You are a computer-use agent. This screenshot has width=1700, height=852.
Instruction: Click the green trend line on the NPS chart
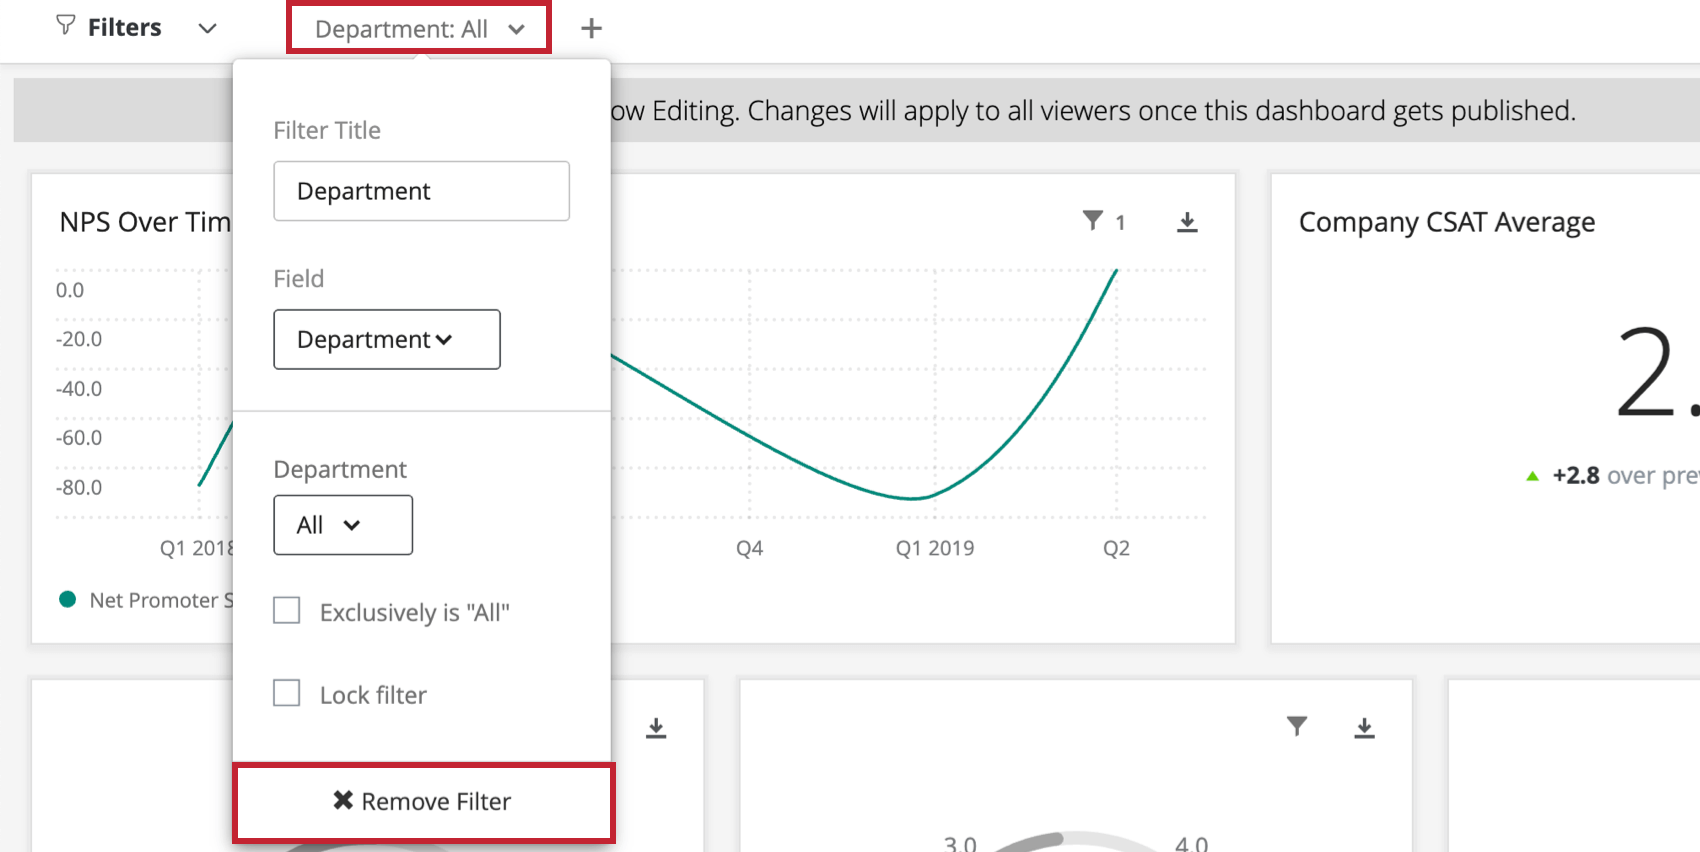(910, 497)
